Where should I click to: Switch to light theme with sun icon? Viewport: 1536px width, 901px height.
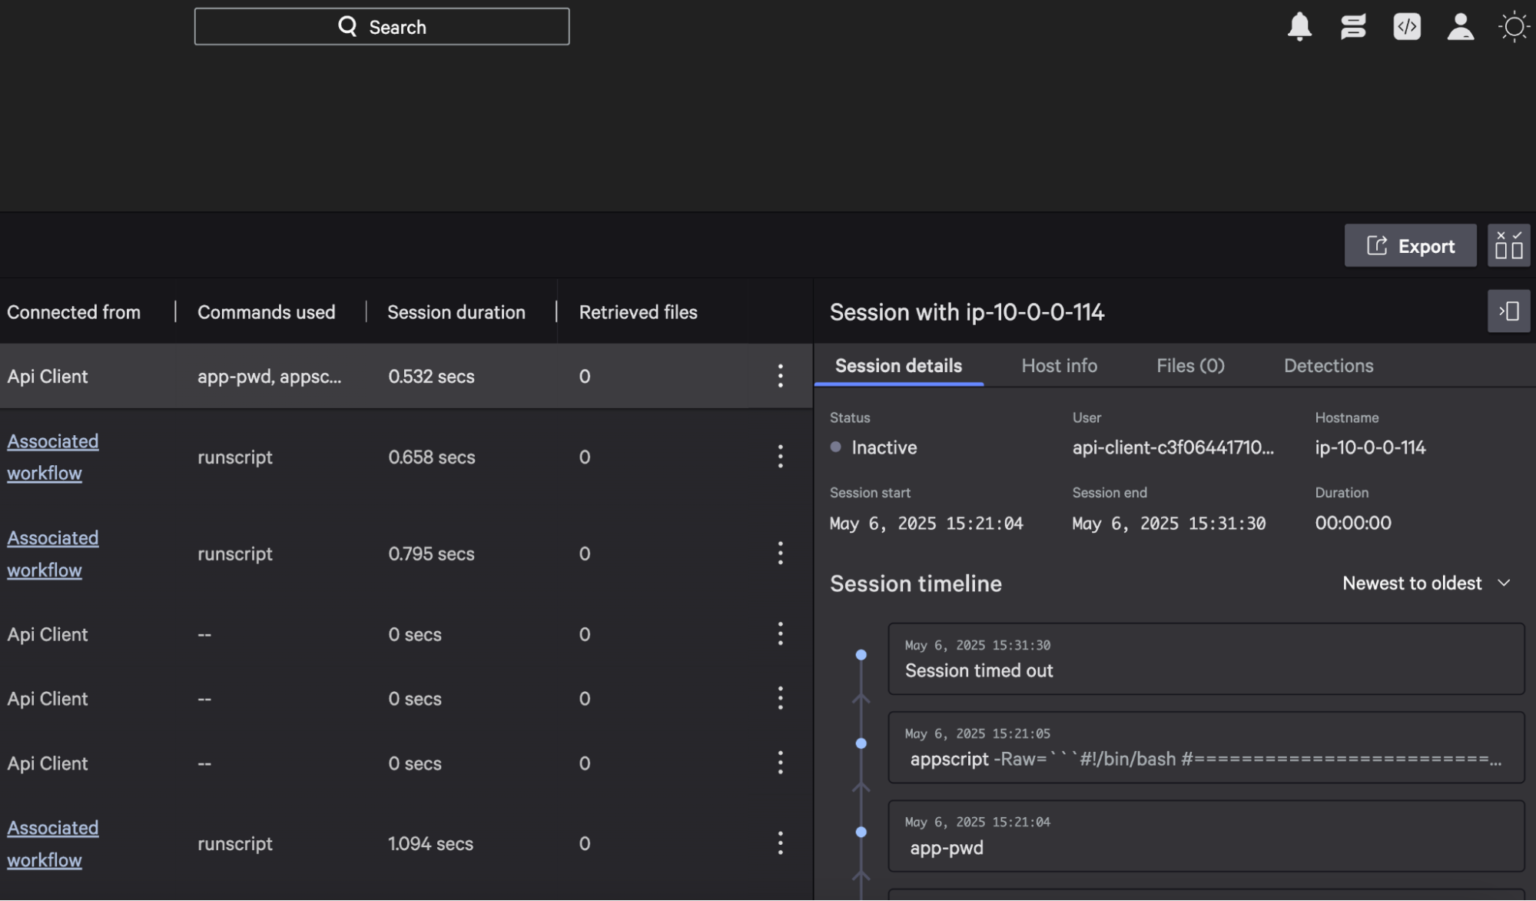click(x=1513, y=26)
